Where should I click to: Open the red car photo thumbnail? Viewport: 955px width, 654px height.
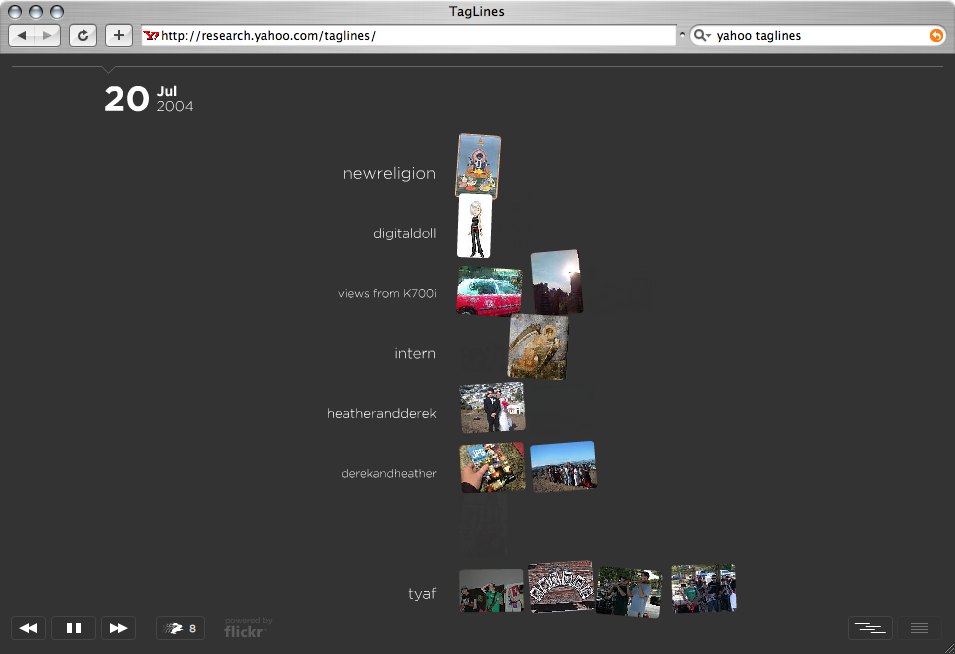point(488,291)
